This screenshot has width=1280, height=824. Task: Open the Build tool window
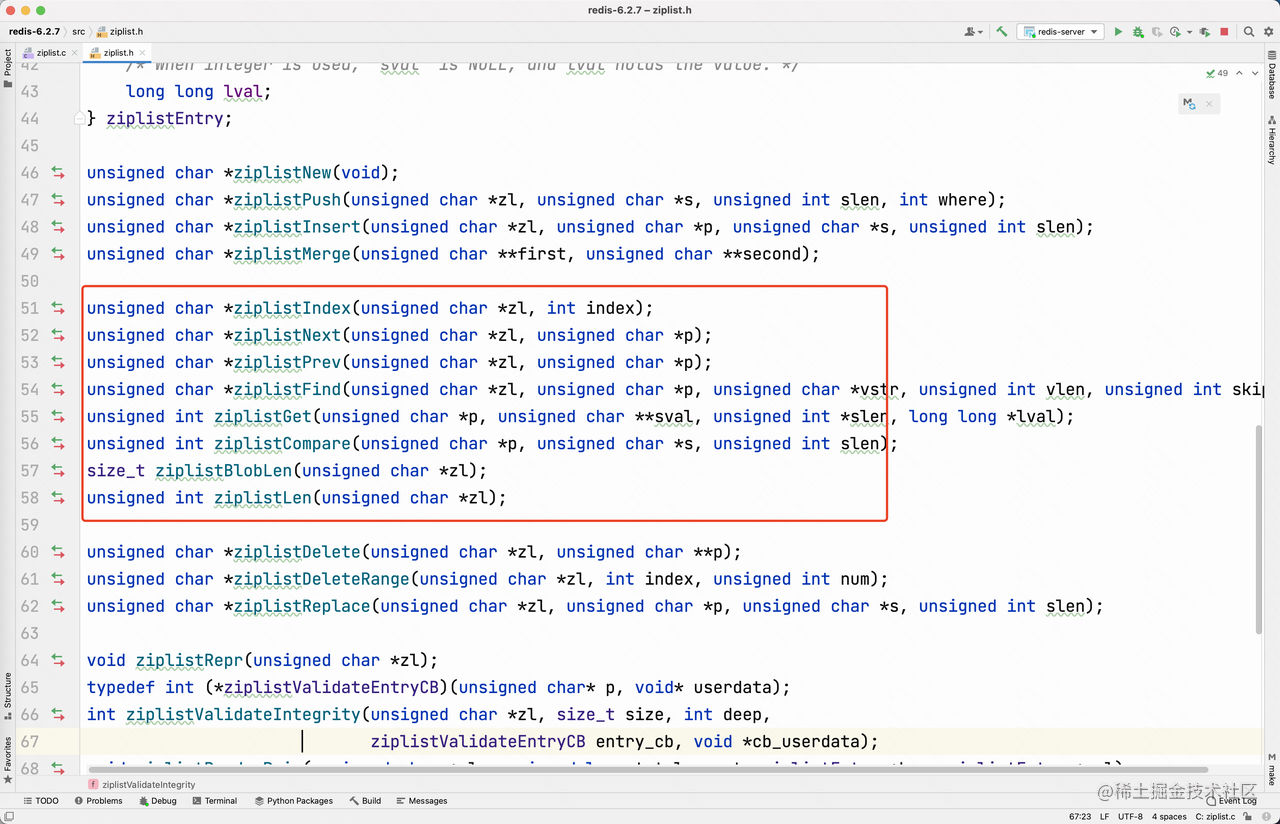click(x=365, y=801)
